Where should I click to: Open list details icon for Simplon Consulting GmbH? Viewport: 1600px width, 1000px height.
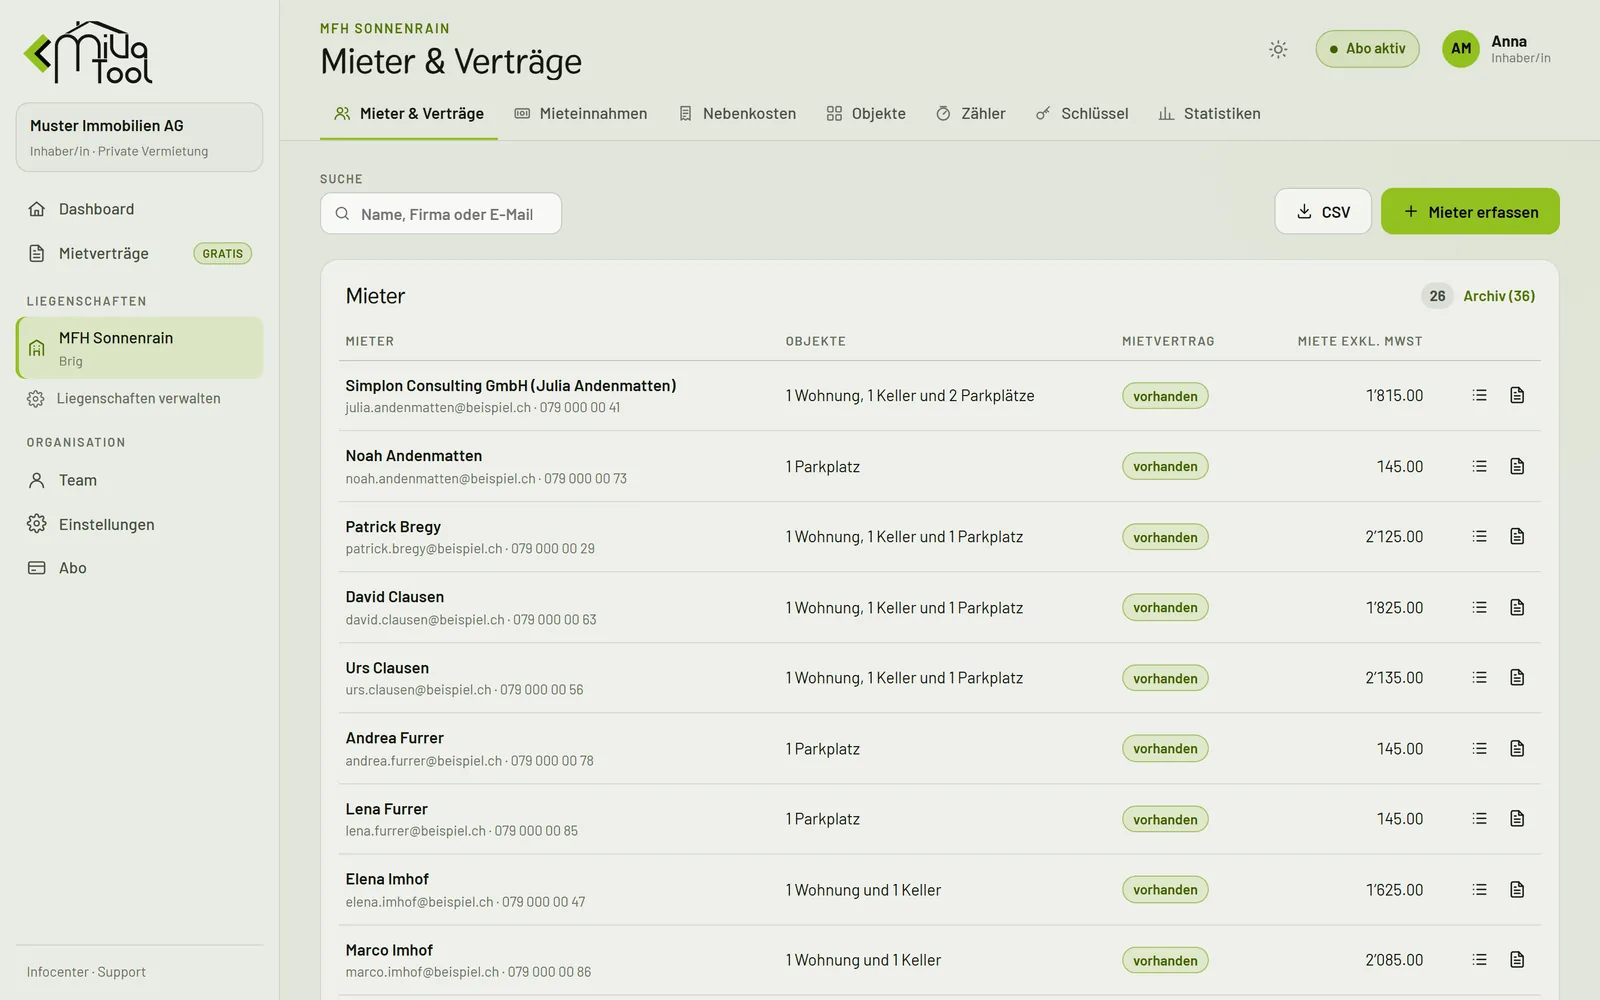point(1480,395)
